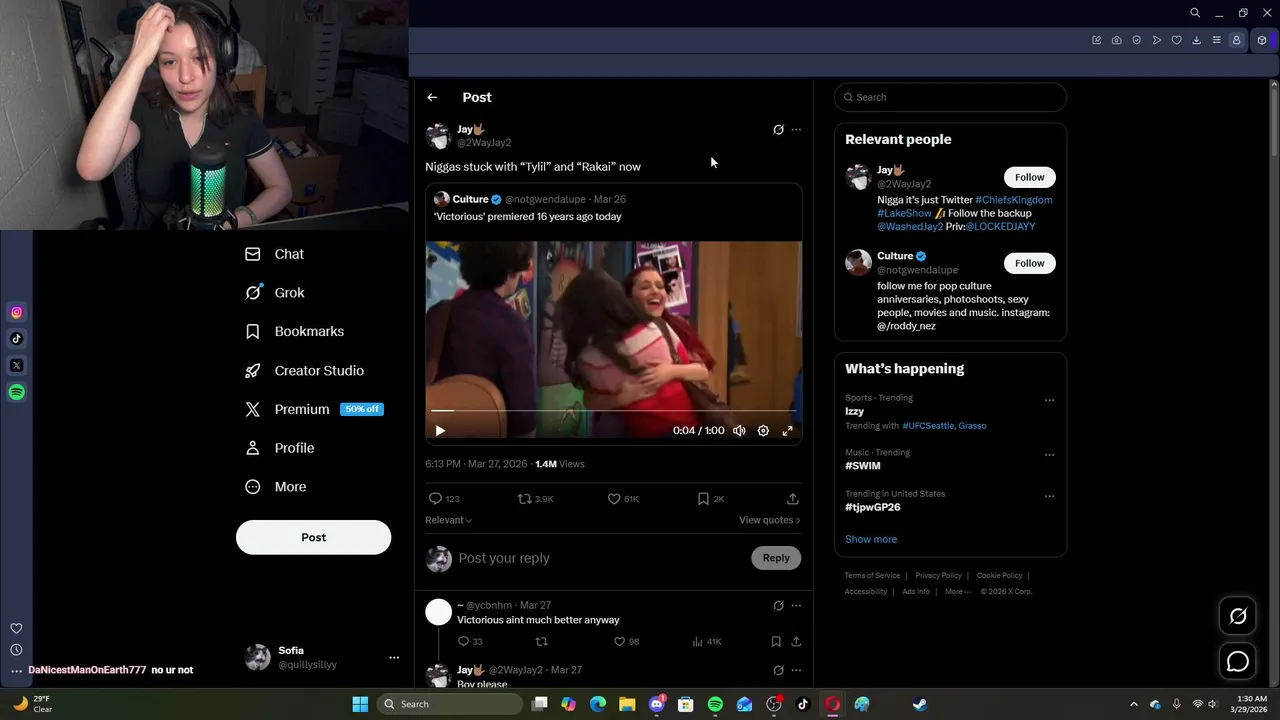This screenshot has width=1280, height=720.
Task: Repost ycbnhm's reply
Action: tap(542, 642)
